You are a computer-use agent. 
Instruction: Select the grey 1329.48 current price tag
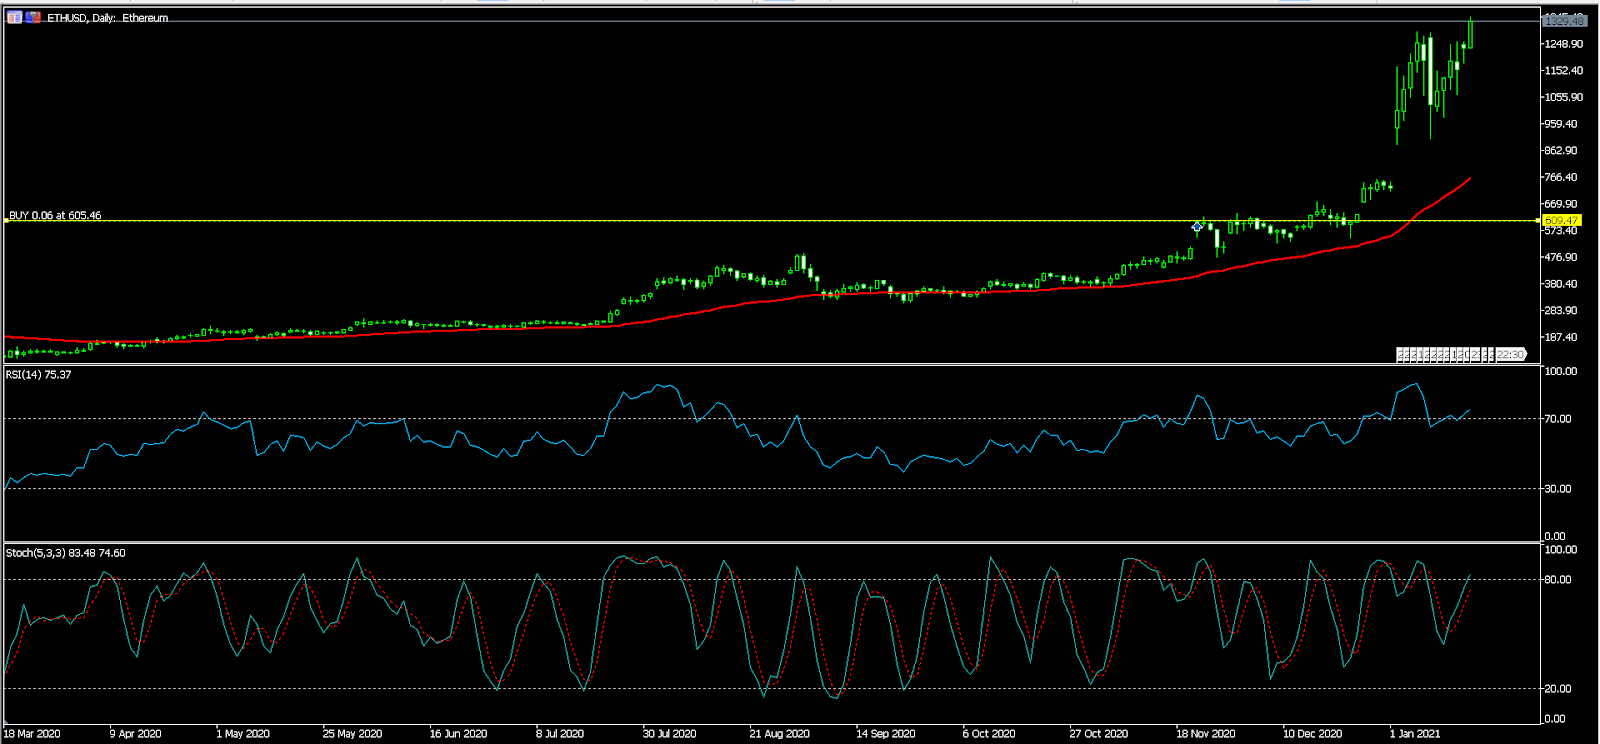1563,21
